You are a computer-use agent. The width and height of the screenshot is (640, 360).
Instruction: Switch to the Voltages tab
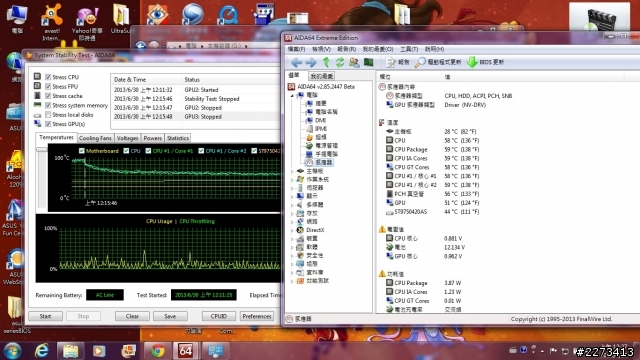tap(127, 138)
